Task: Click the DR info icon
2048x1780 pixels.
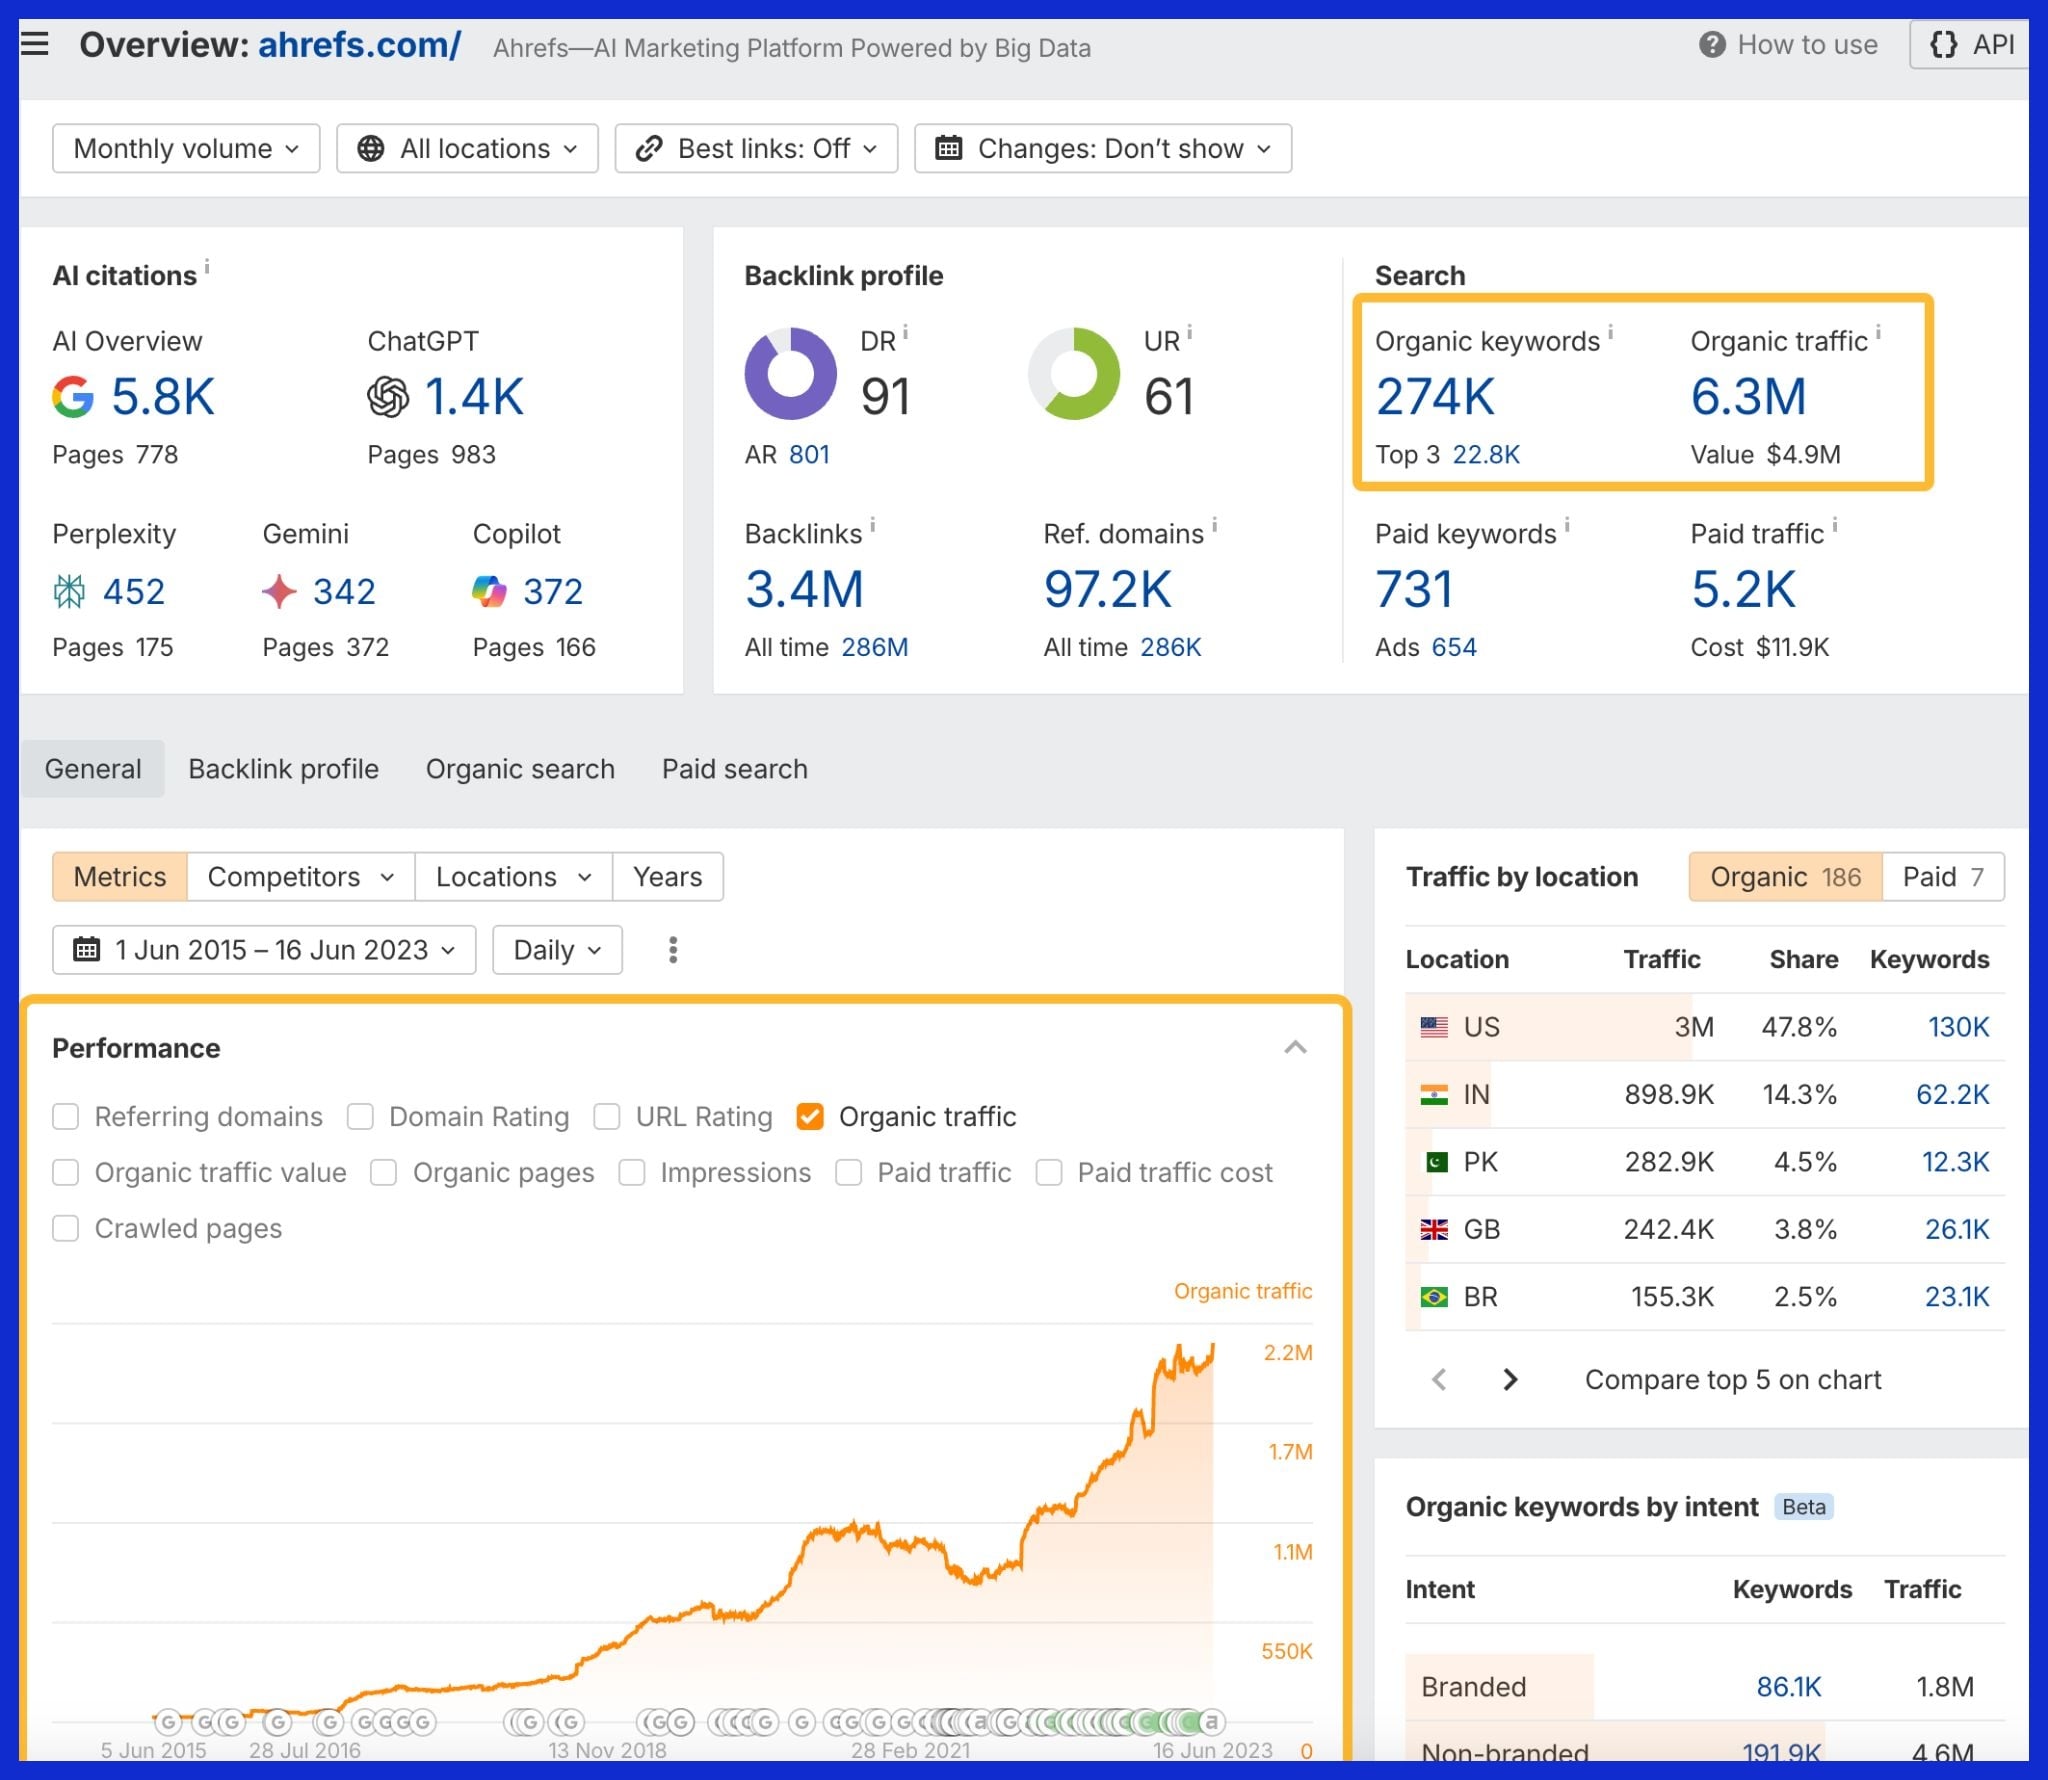Action: (905, 332)
